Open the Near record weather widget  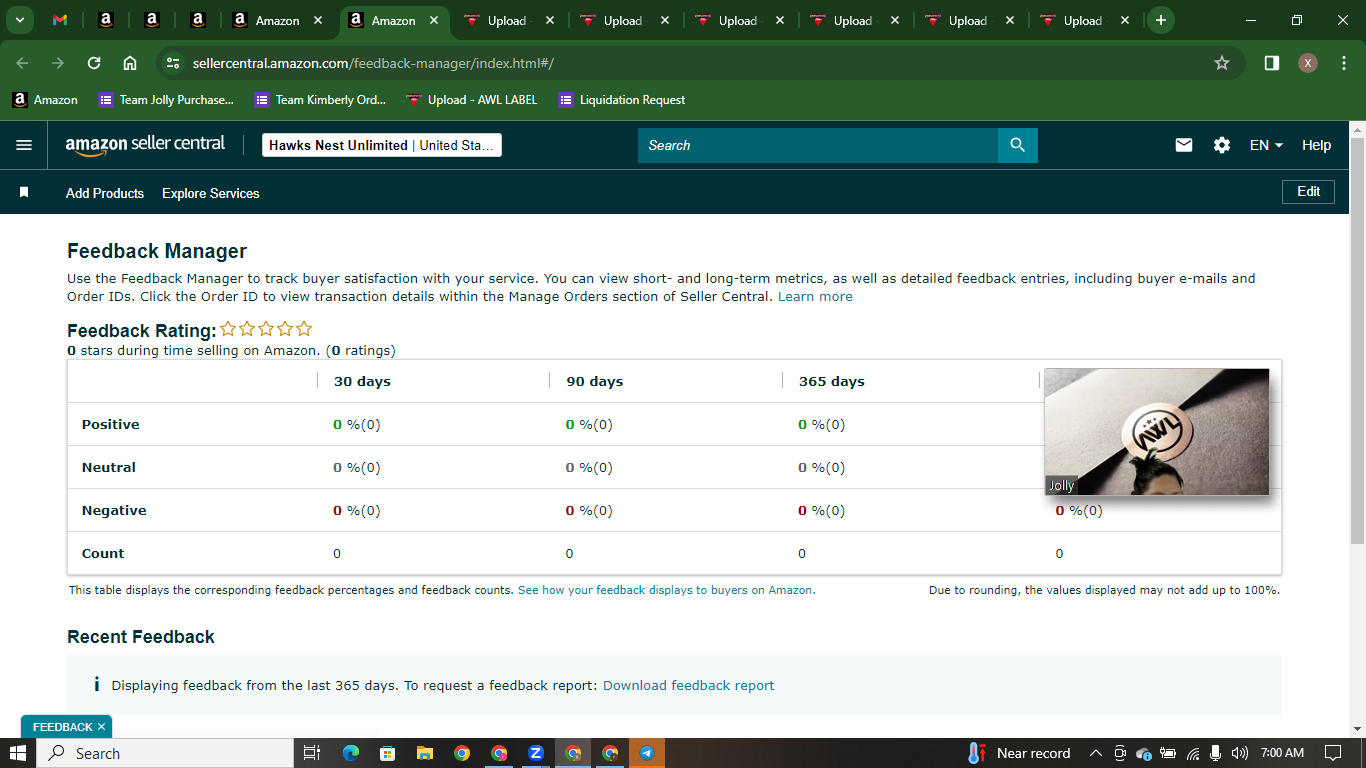[1019, 753]
